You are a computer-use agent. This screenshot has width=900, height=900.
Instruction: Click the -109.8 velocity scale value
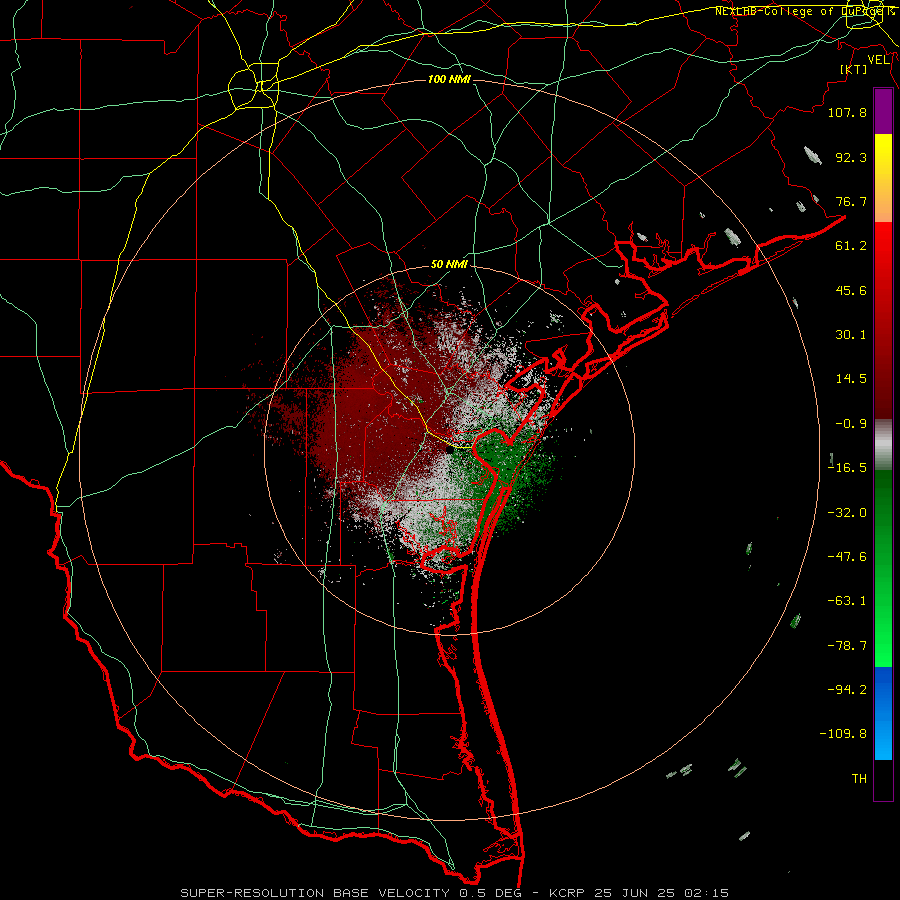(843, 734)
